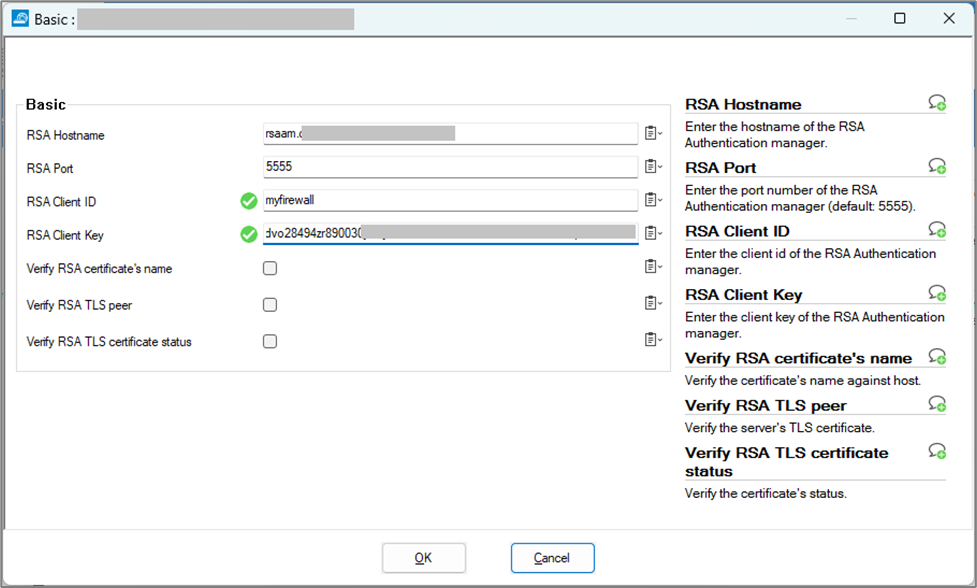This screenshot has height=588, width=977.
Task: Click comment icon beside RSA Hostname help
Action: (937, 103)
